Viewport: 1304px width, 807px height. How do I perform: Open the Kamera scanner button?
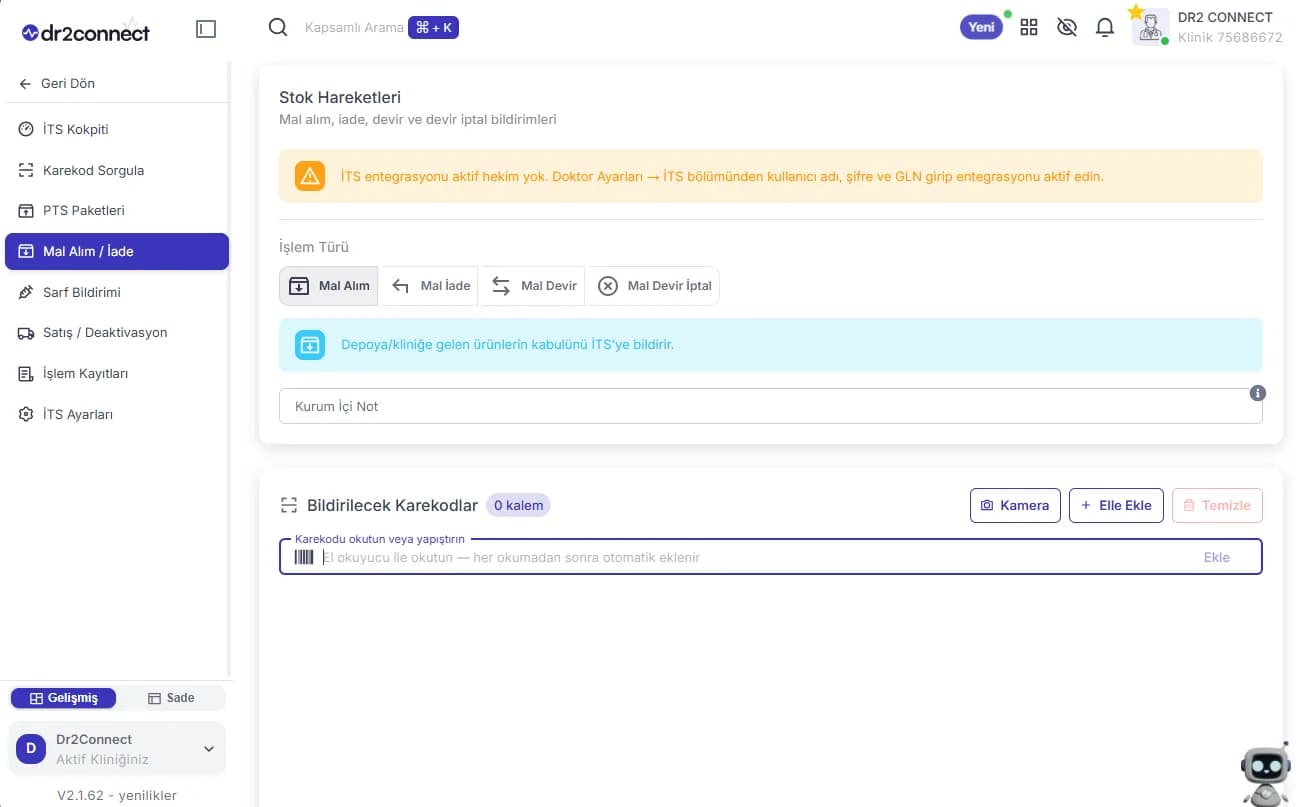[1014, 505]
